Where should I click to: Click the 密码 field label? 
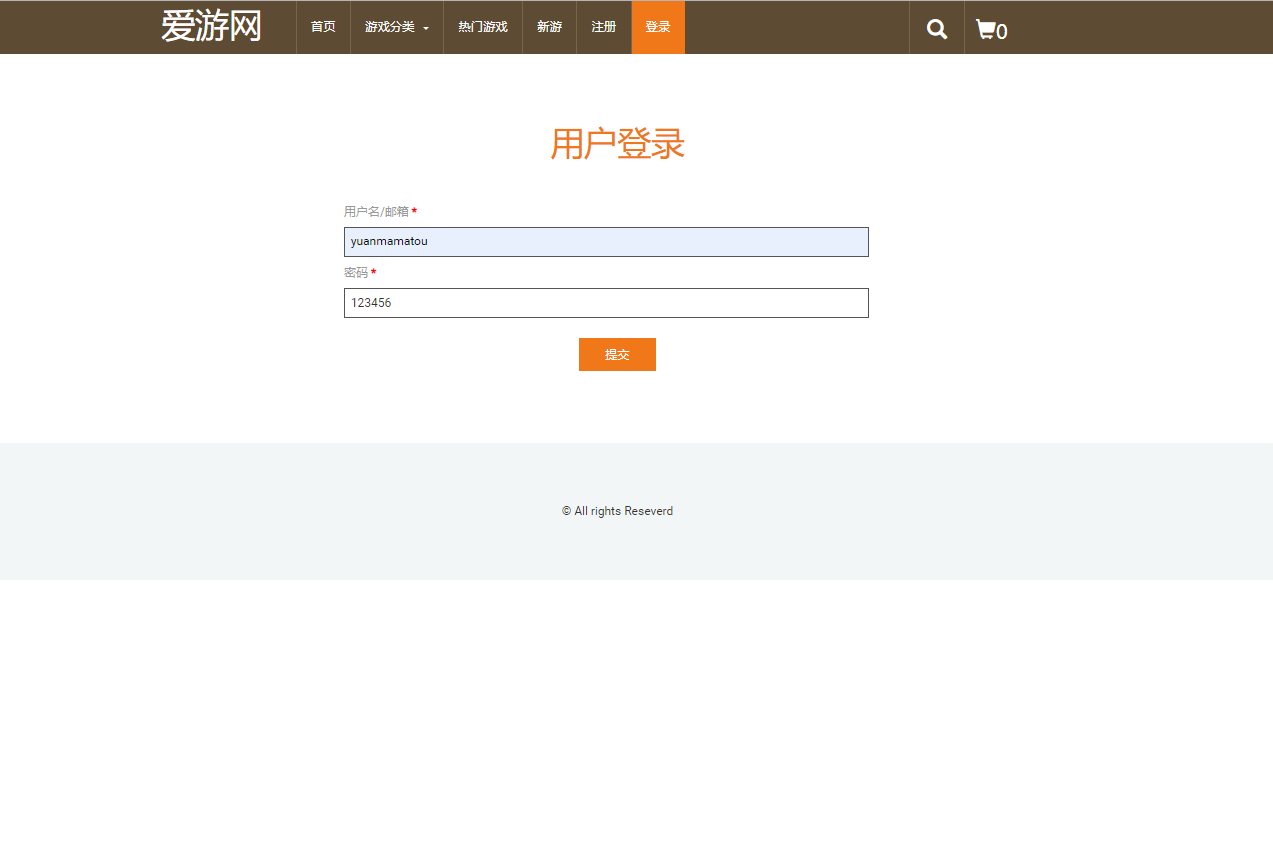pos(355,272)
